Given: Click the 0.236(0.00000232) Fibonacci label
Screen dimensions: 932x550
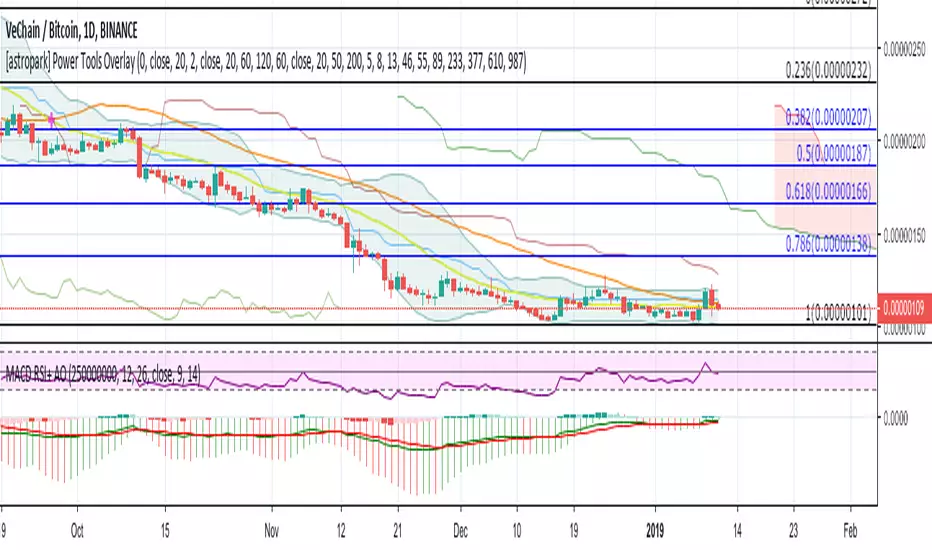Looking at the screenshot, I should 828,71.
